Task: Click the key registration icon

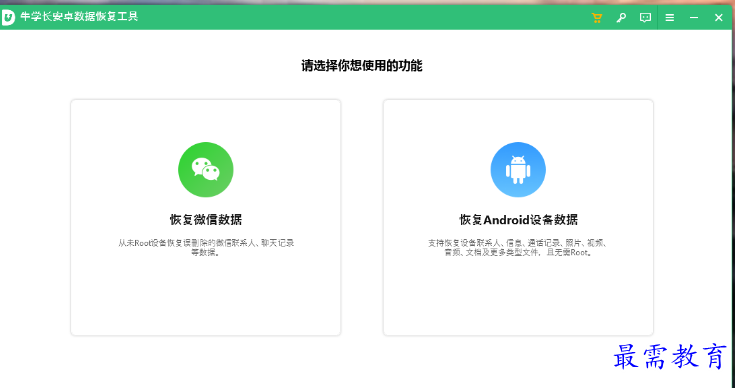Action: (x=621, y=18)
